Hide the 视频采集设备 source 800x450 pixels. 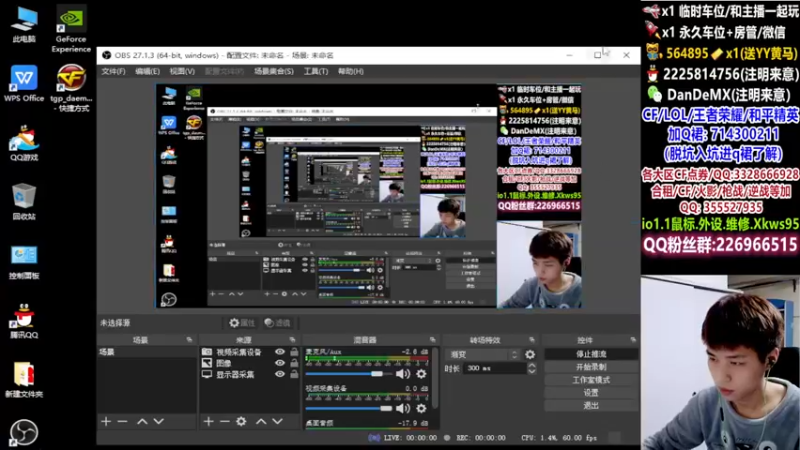280,352
